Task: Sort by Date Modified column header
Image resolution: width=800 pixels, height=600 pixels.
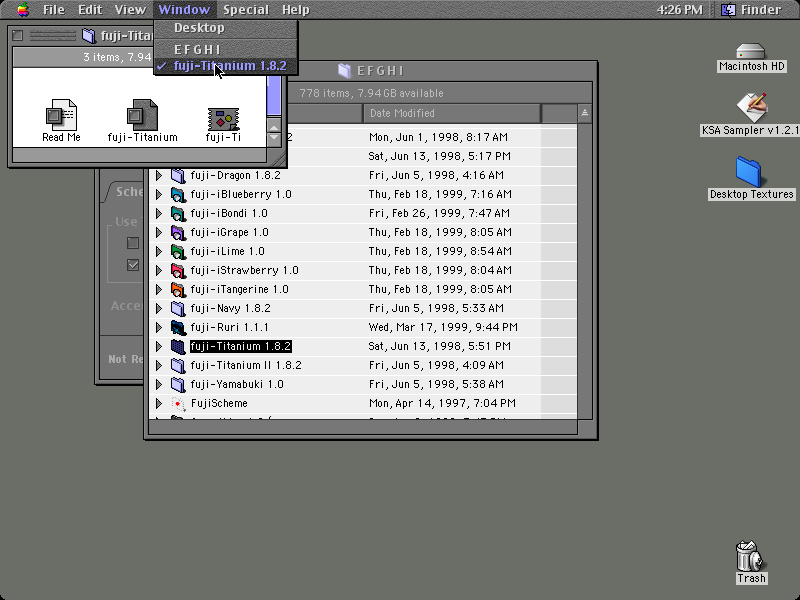Action: [x=452, y=113]
